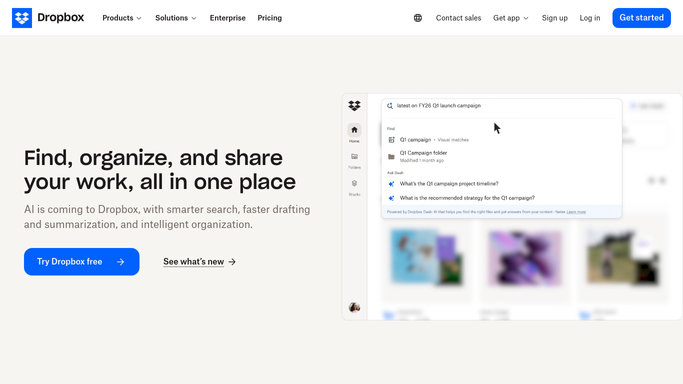
Task: Click the Sign up link
Action: tap(555, 18)
